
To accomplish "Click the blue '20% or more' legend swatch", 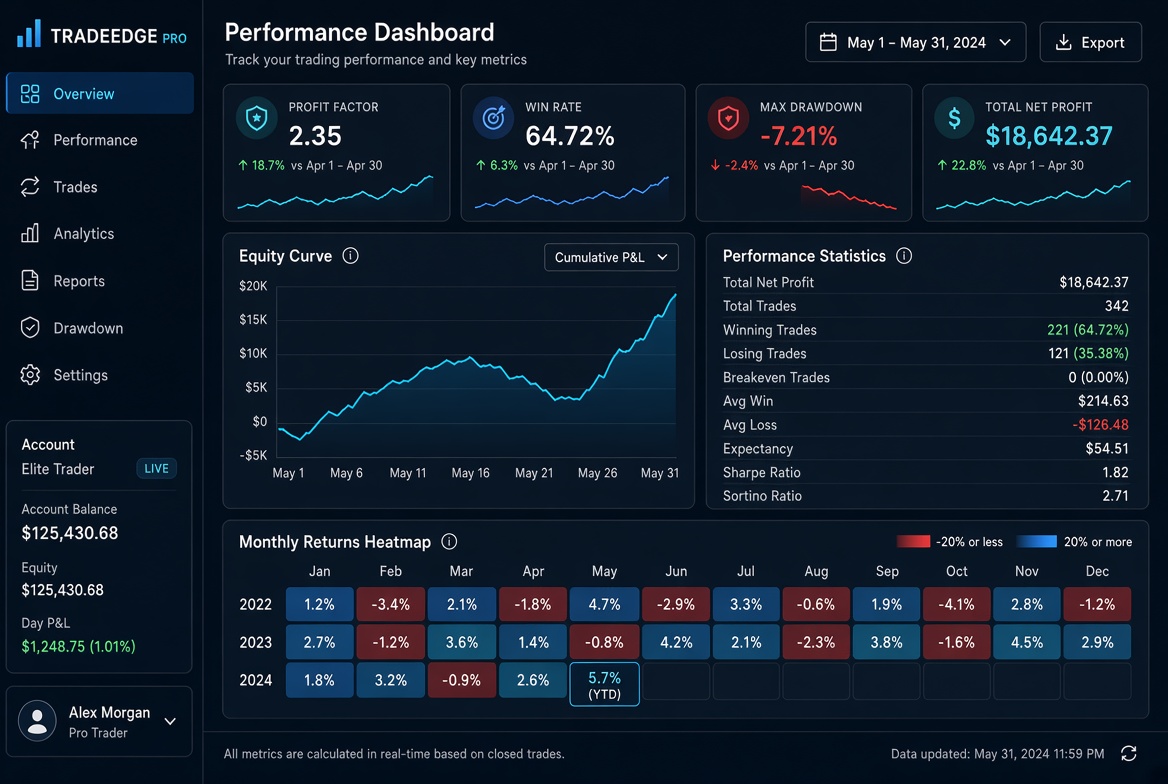I will pyautogui.click(x=1037, y=542).
